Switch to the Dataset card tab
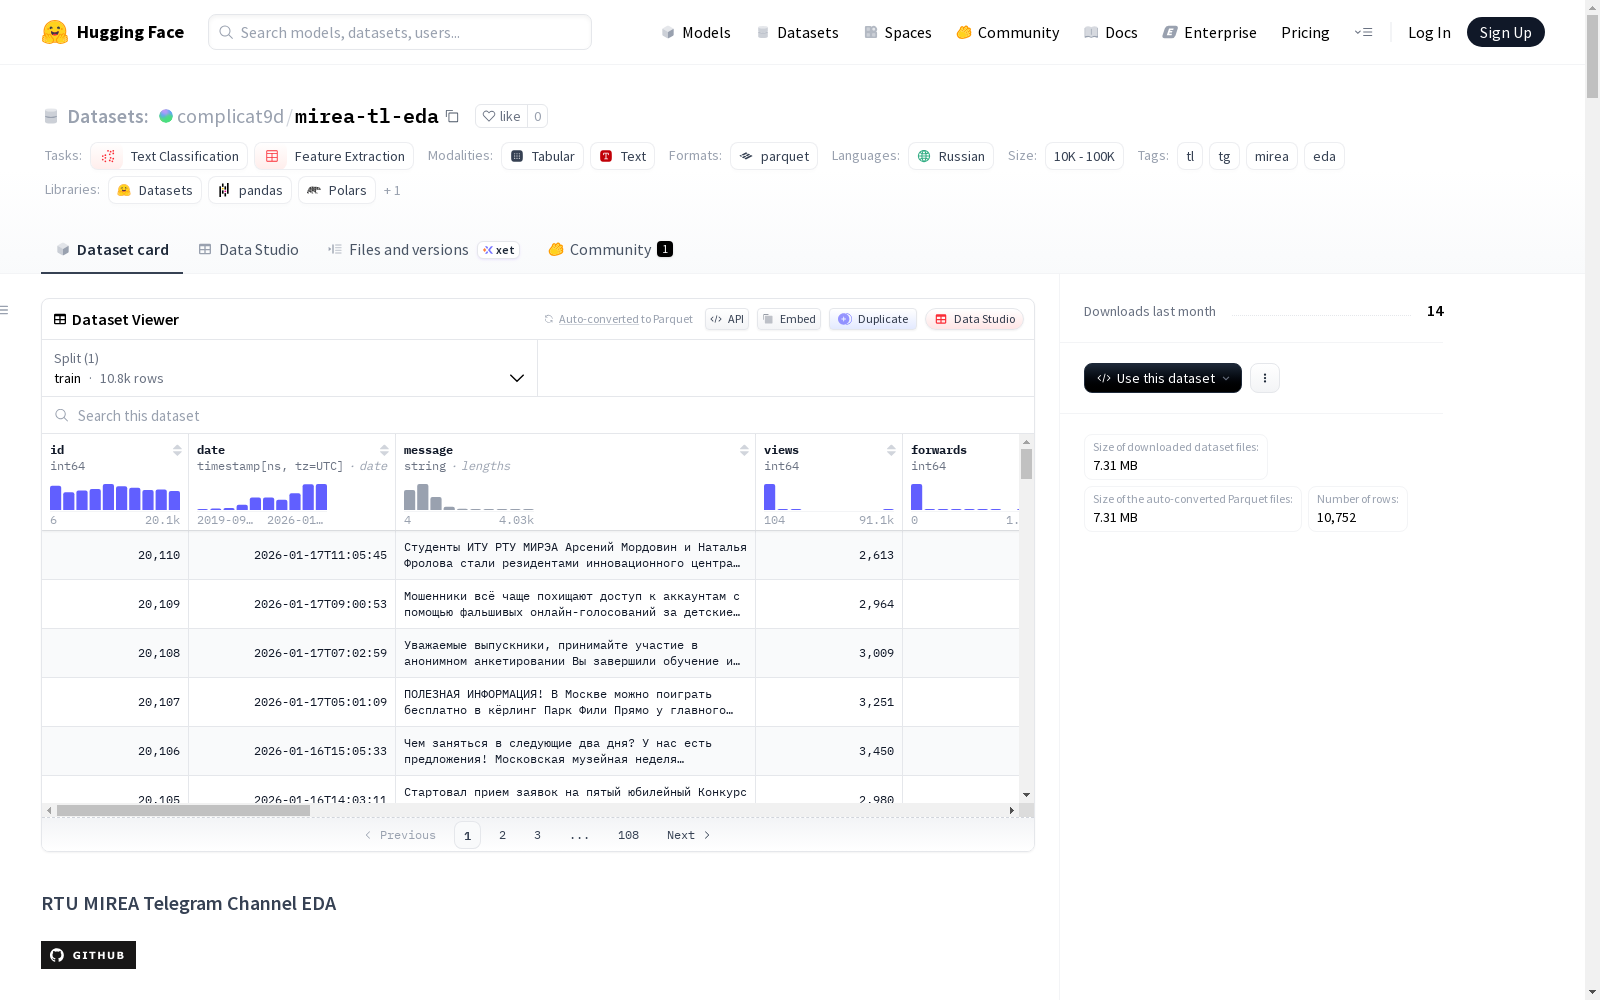Screen dimensions: 1600x1000 (112, 250)
